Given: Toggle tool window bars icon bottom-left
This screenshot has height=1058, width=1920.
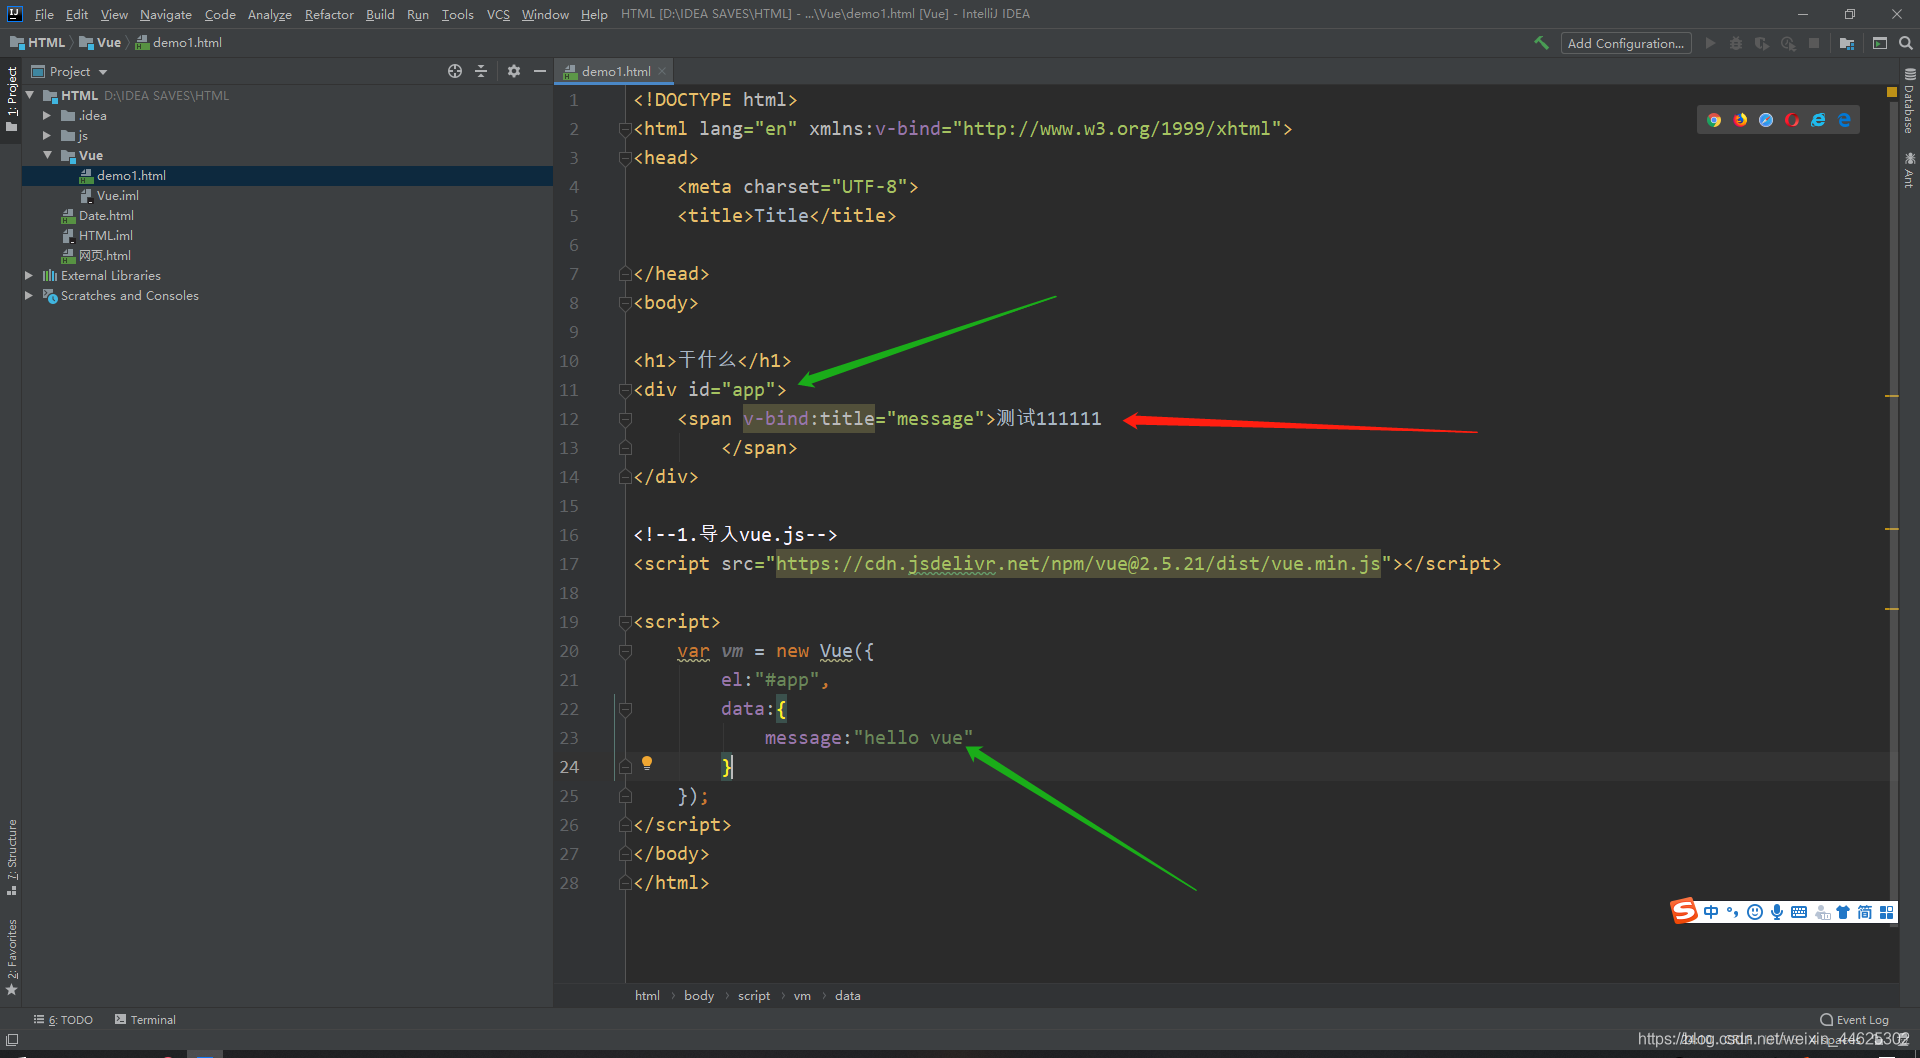Looking at the screenshot, I should pyautogui.click(x=12, y=1041).
